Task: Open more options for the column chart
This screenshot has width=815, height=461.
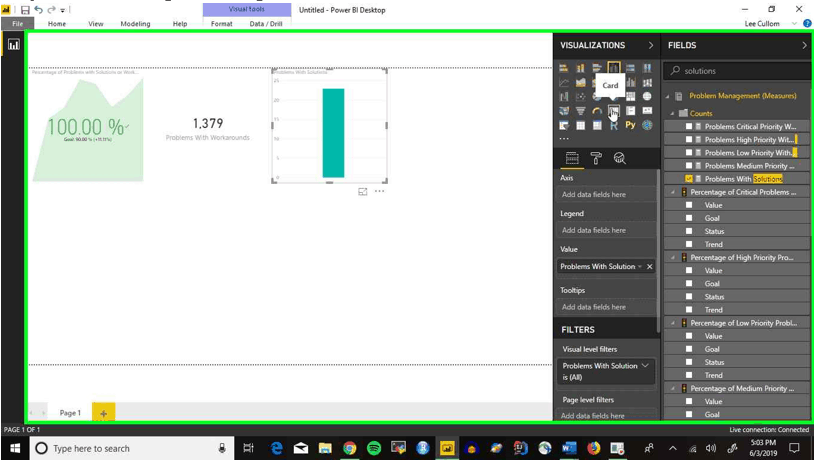Action: coord(379,191)
